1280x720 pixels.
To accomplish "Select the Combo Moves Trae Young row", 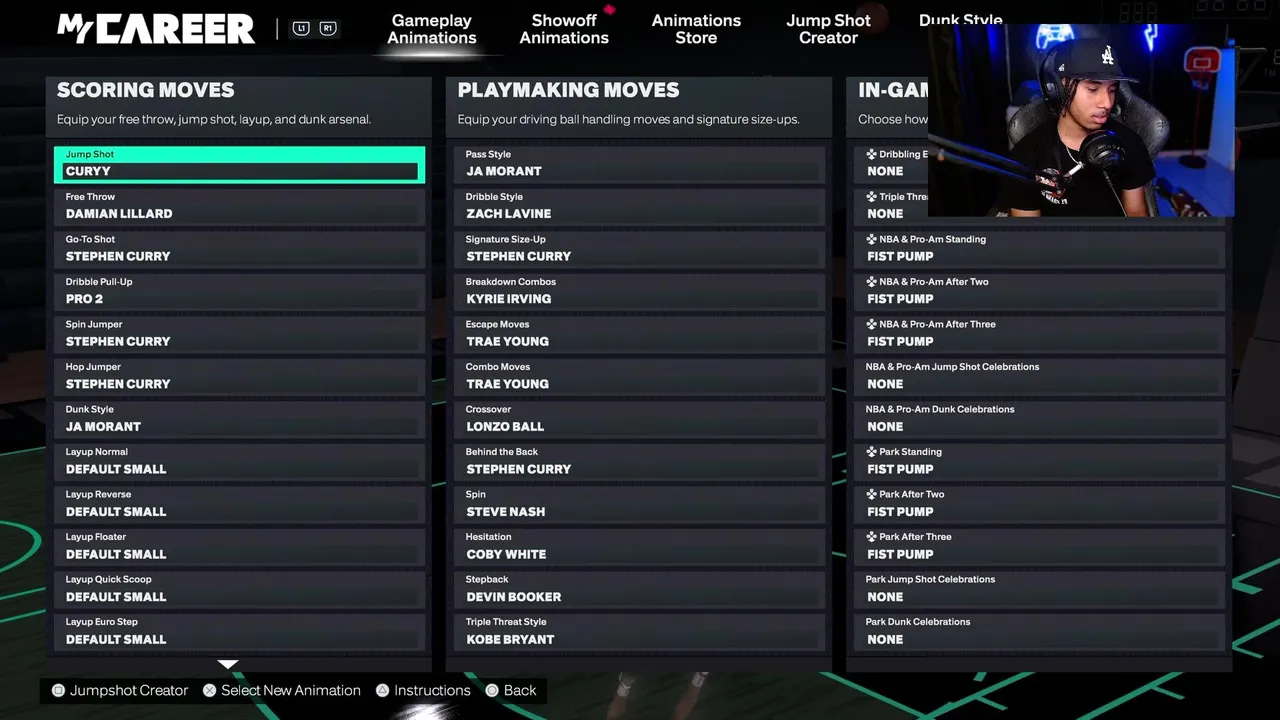I will 639,377.
